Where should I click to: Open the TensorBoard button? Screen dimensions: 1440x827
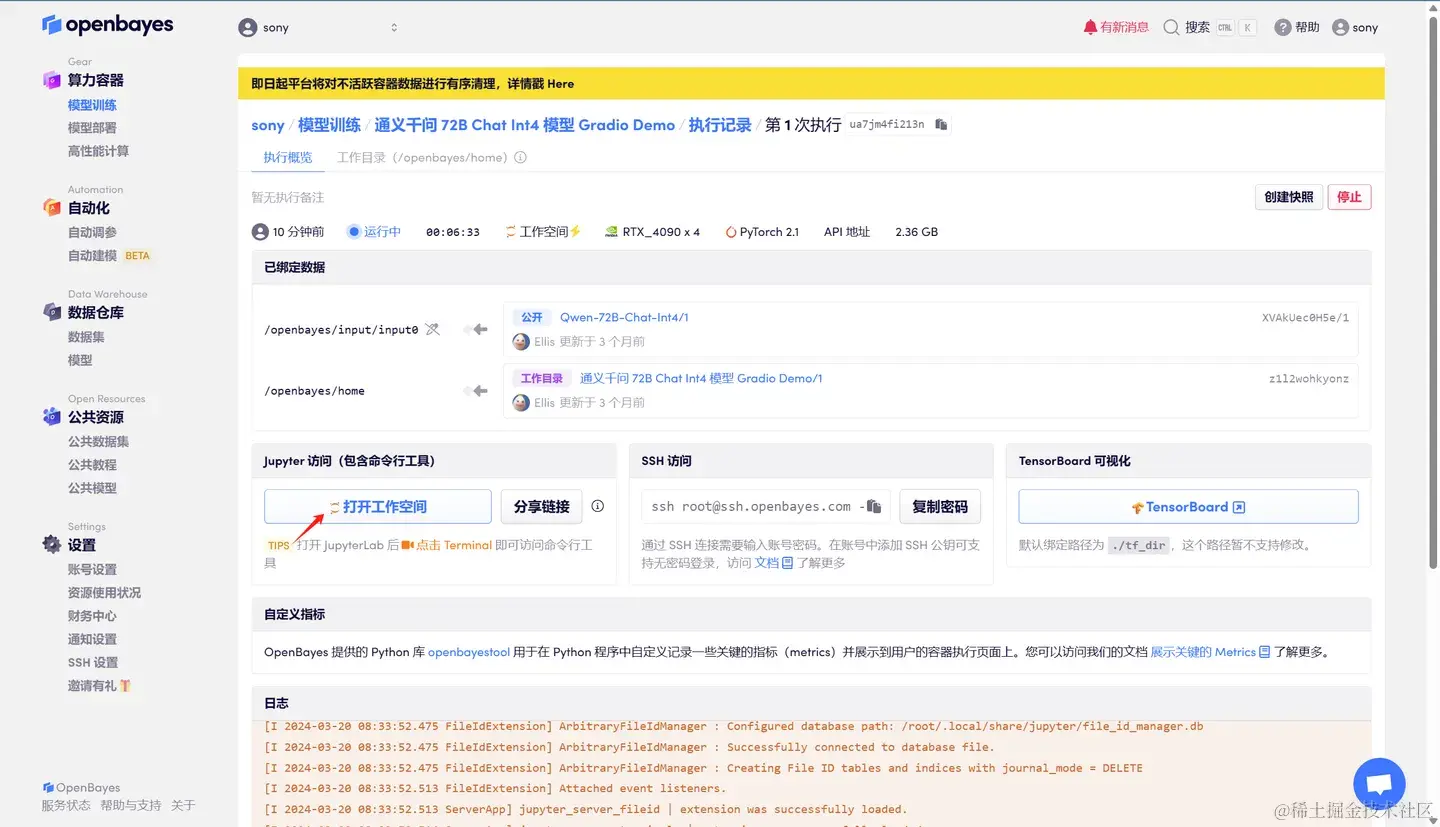(x=1188, y=507)
